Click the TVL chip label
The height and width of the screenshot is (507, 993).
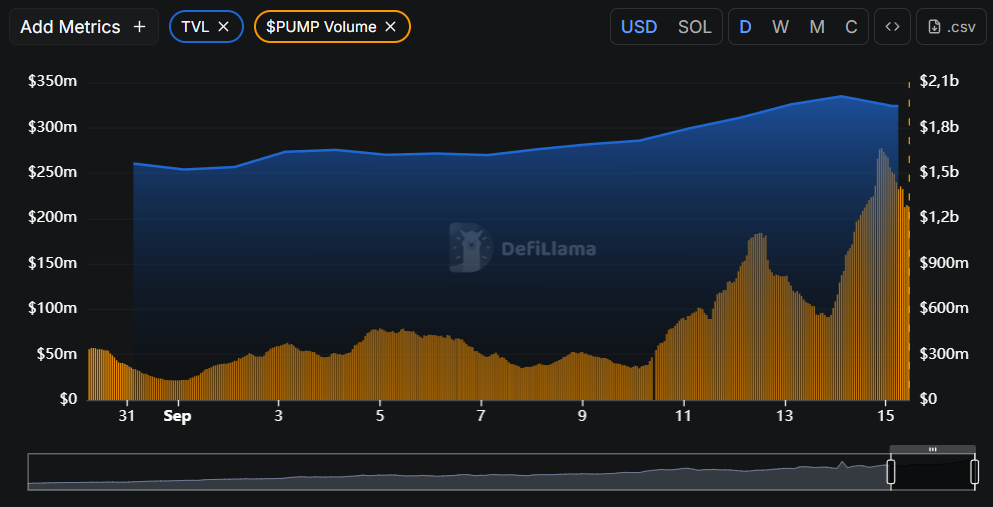(195, 27)
